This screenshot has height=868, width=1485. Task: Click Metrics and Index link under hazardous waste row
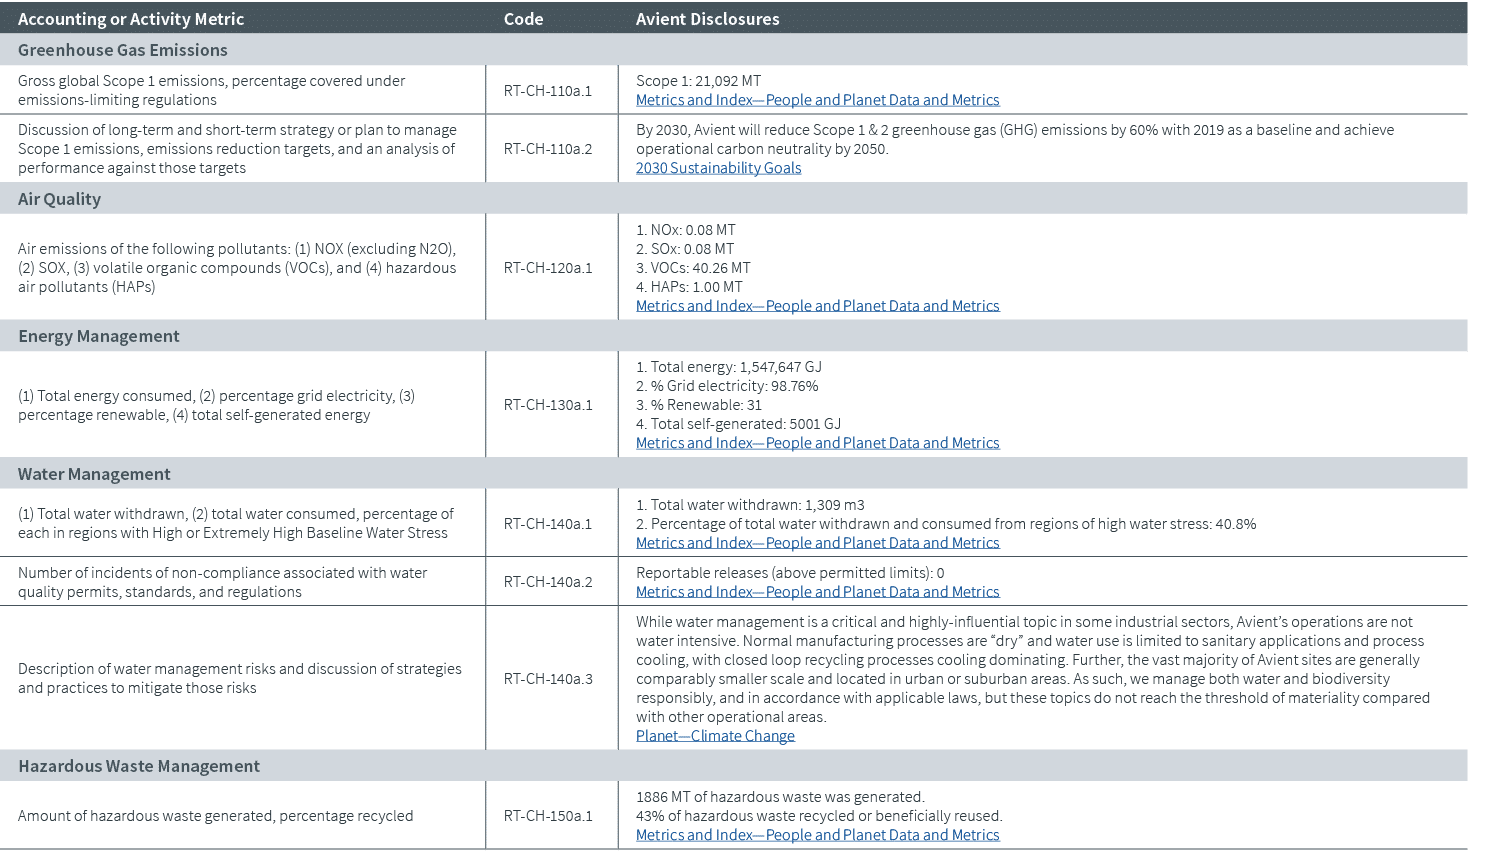click(817, 833)
